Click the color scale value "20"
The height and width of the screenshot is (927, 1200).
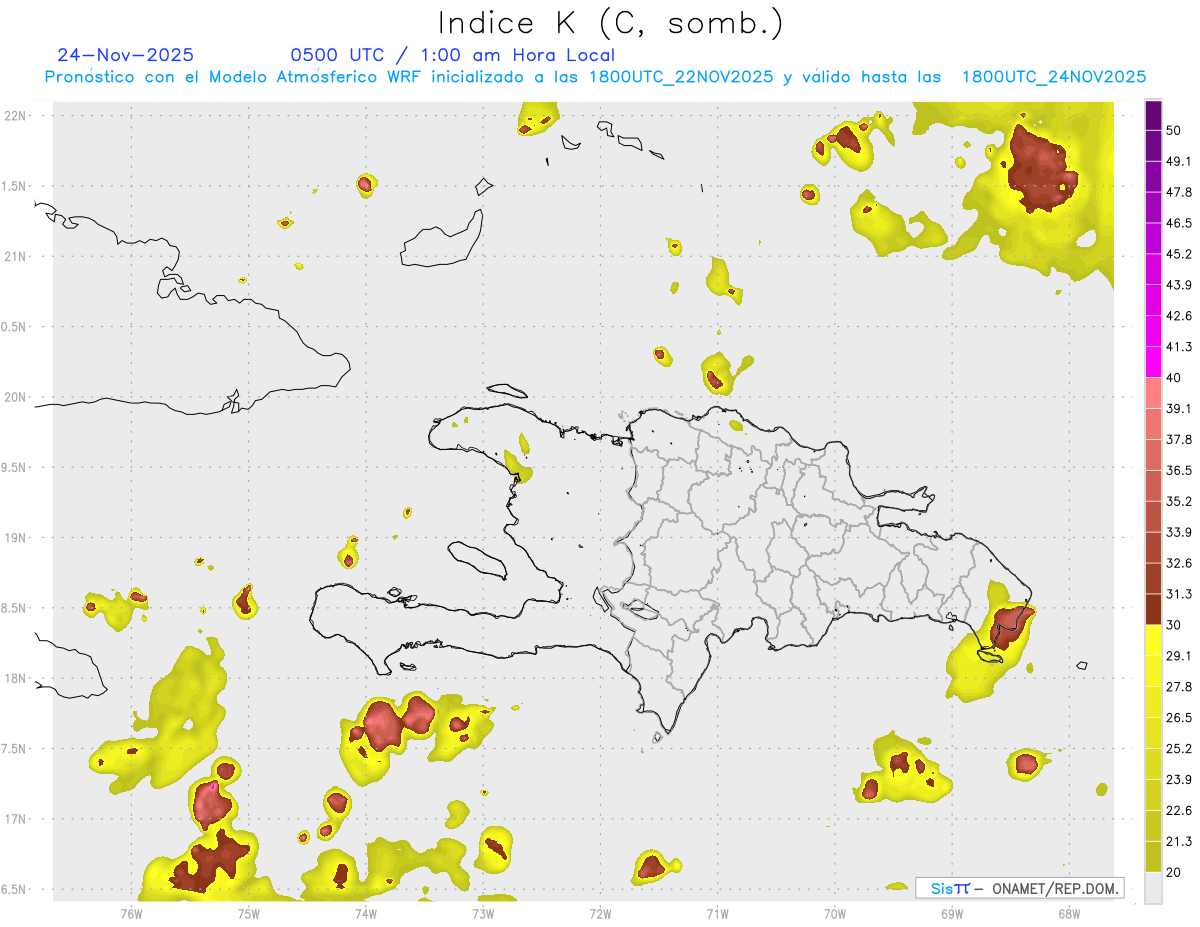pyautogui.click(x=1175, y=872)
